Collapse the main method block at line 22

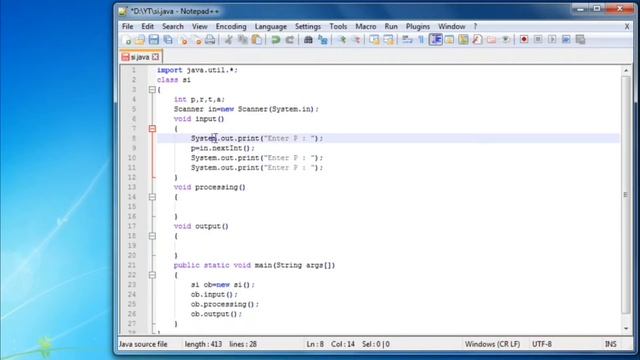pos(152,275)
